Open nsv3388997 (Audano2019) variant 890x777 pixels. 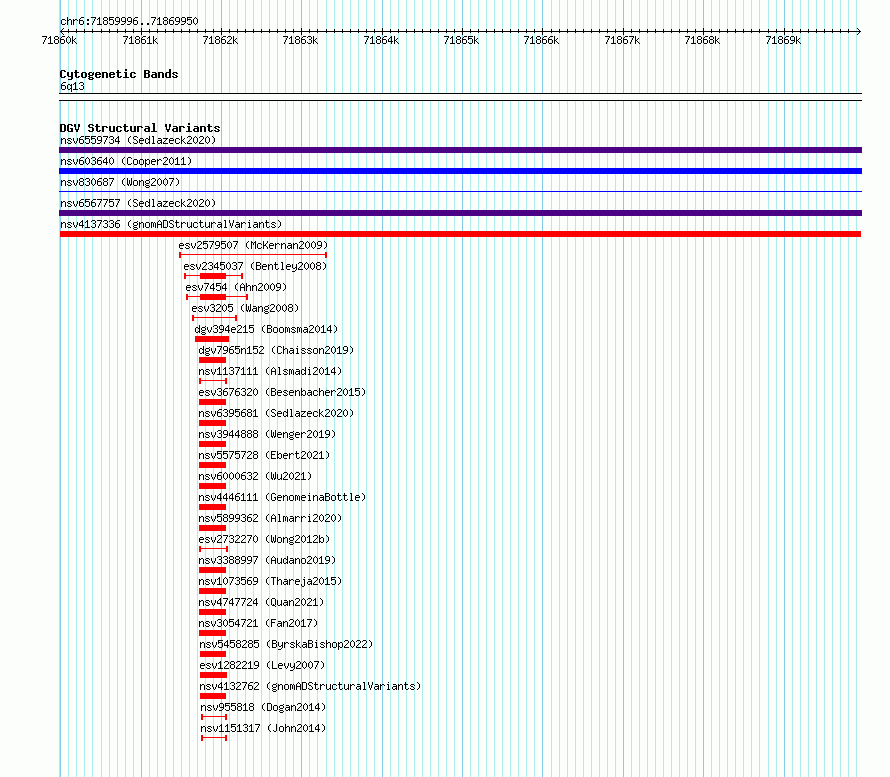coord(267,560)
